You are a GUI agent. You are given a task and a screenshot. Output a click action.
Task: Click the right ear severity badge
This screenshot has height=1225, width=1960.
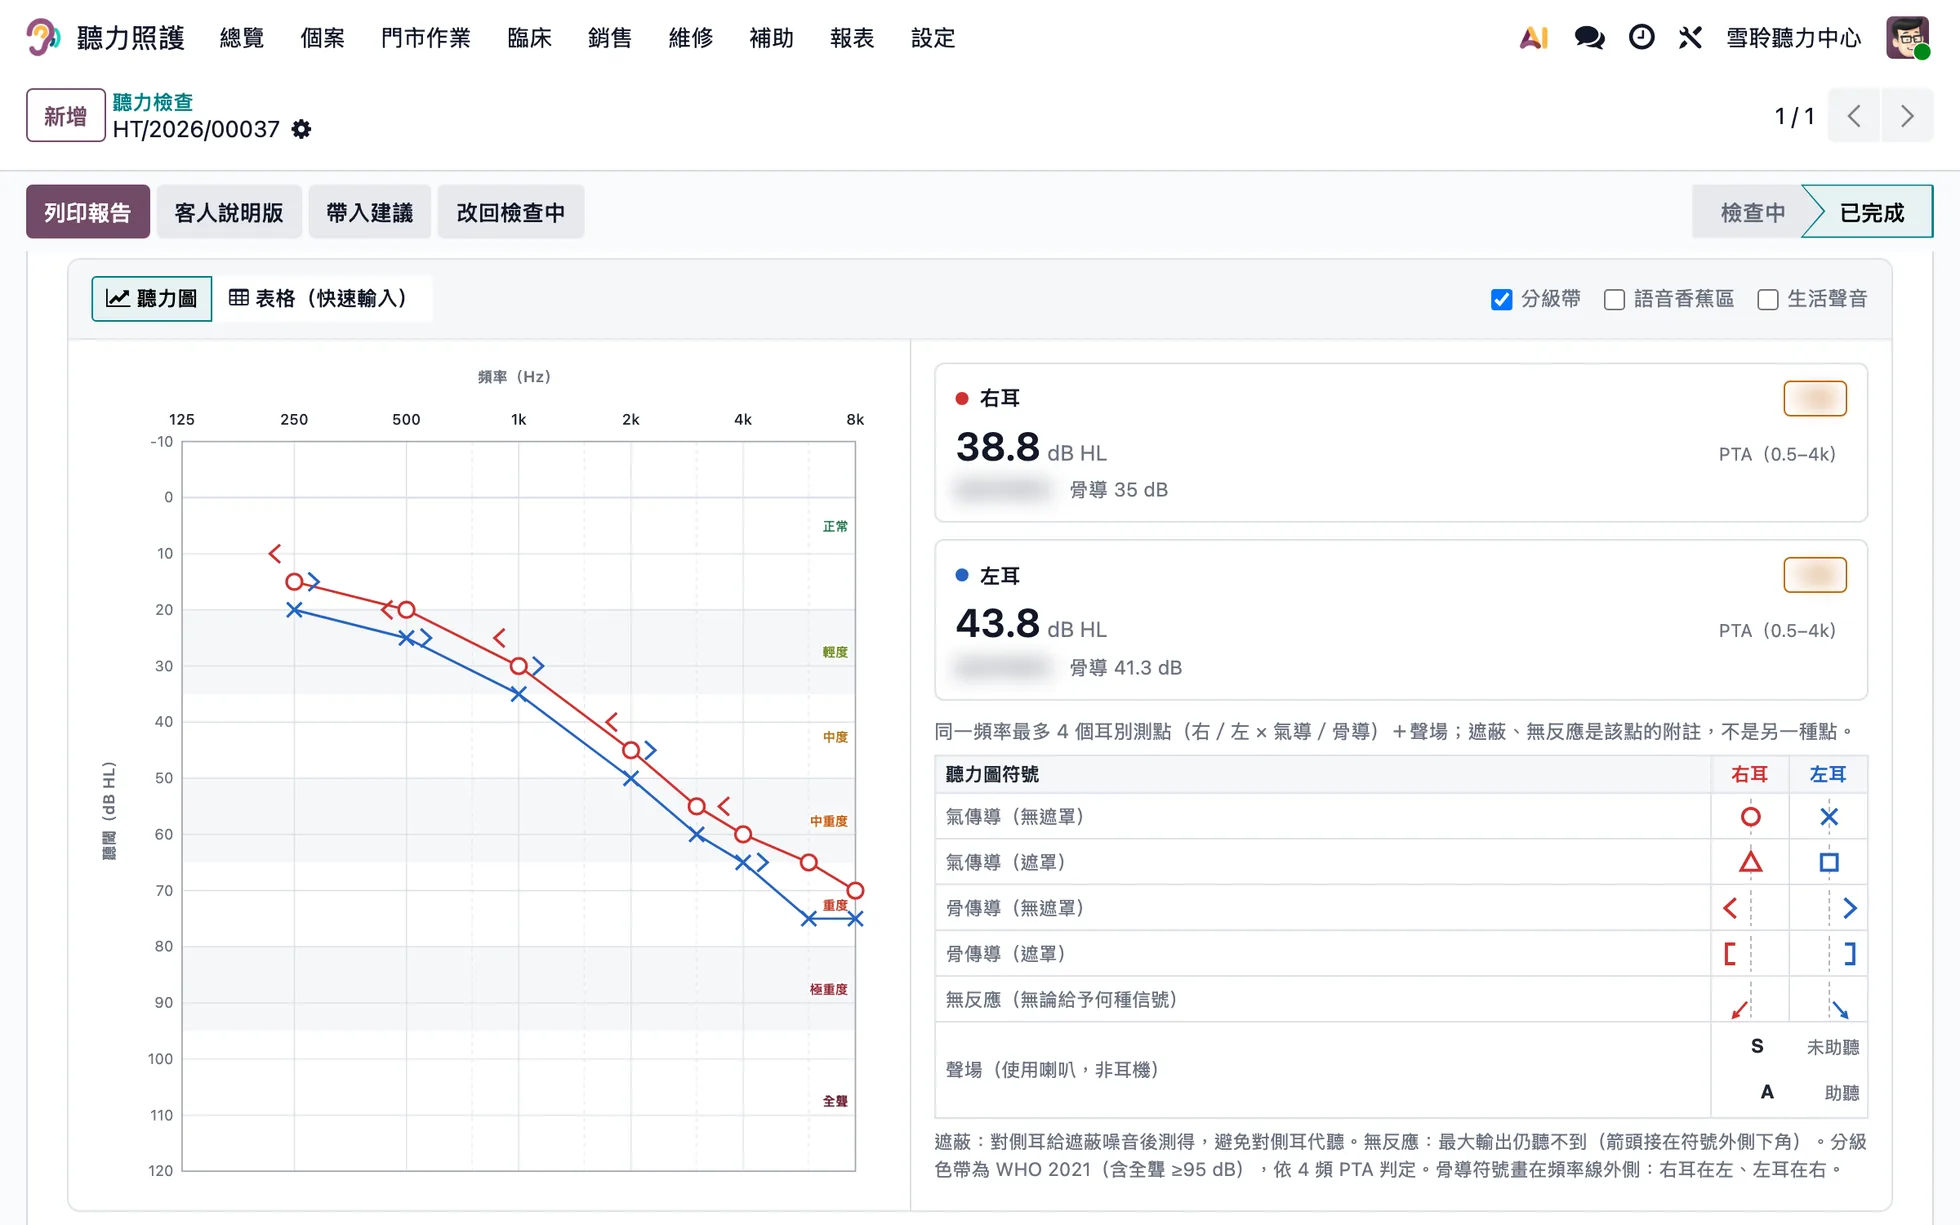click(1815, 399)
